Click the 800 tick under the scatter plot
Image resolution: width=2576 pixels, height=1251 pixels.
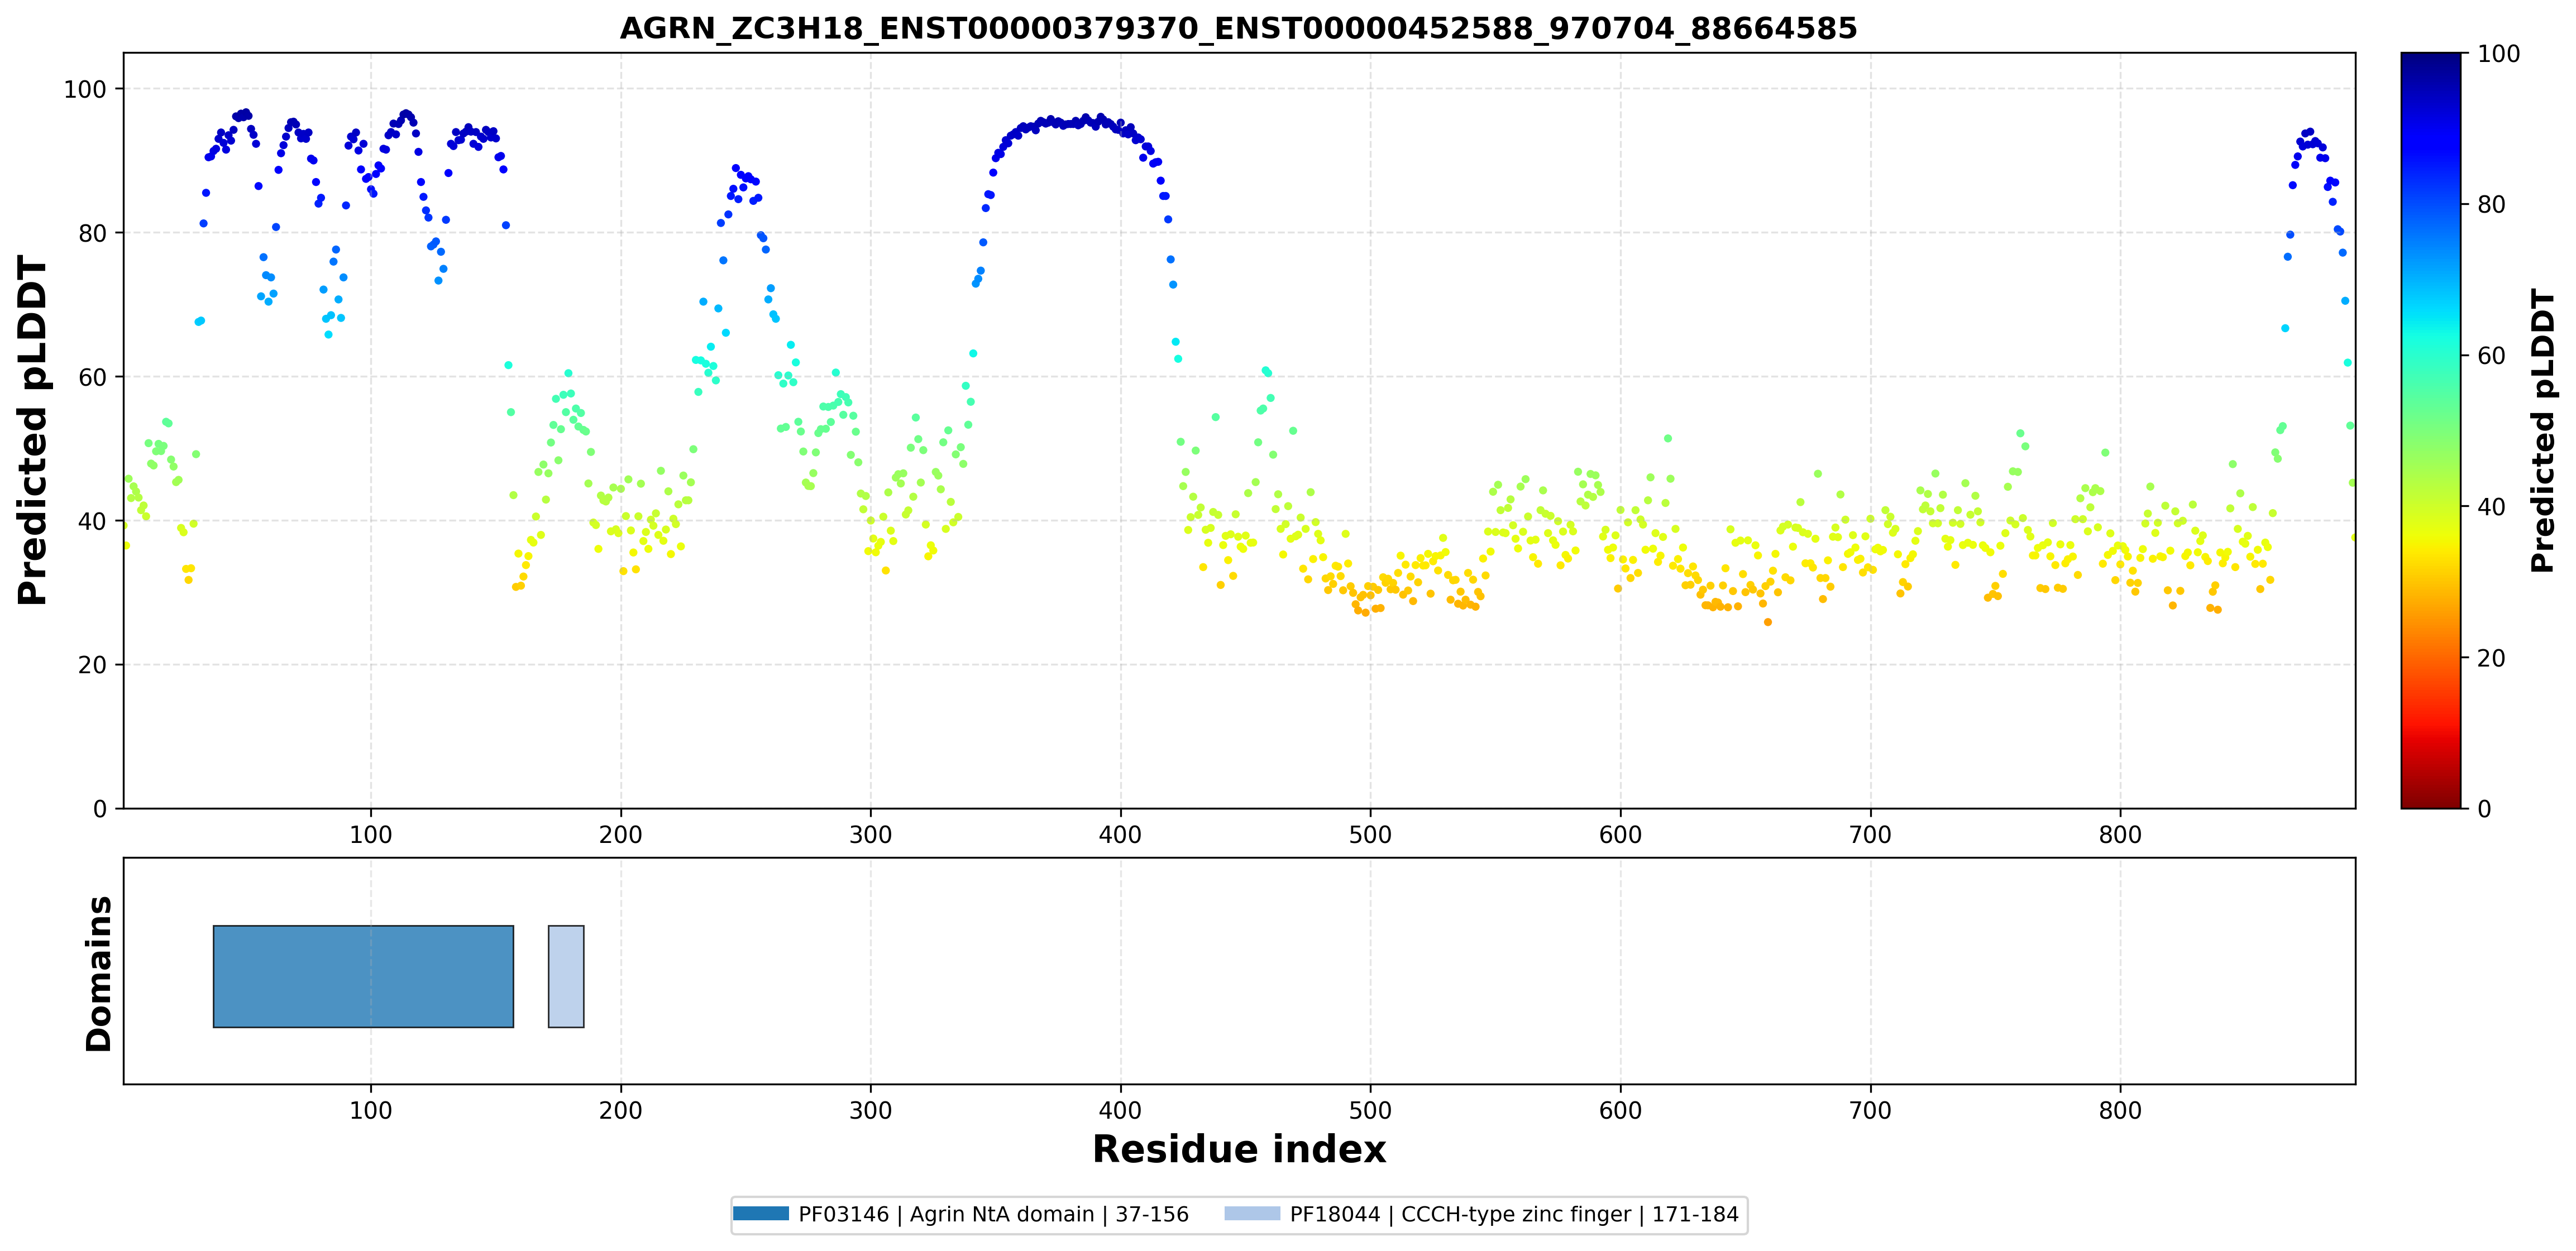2120,834
